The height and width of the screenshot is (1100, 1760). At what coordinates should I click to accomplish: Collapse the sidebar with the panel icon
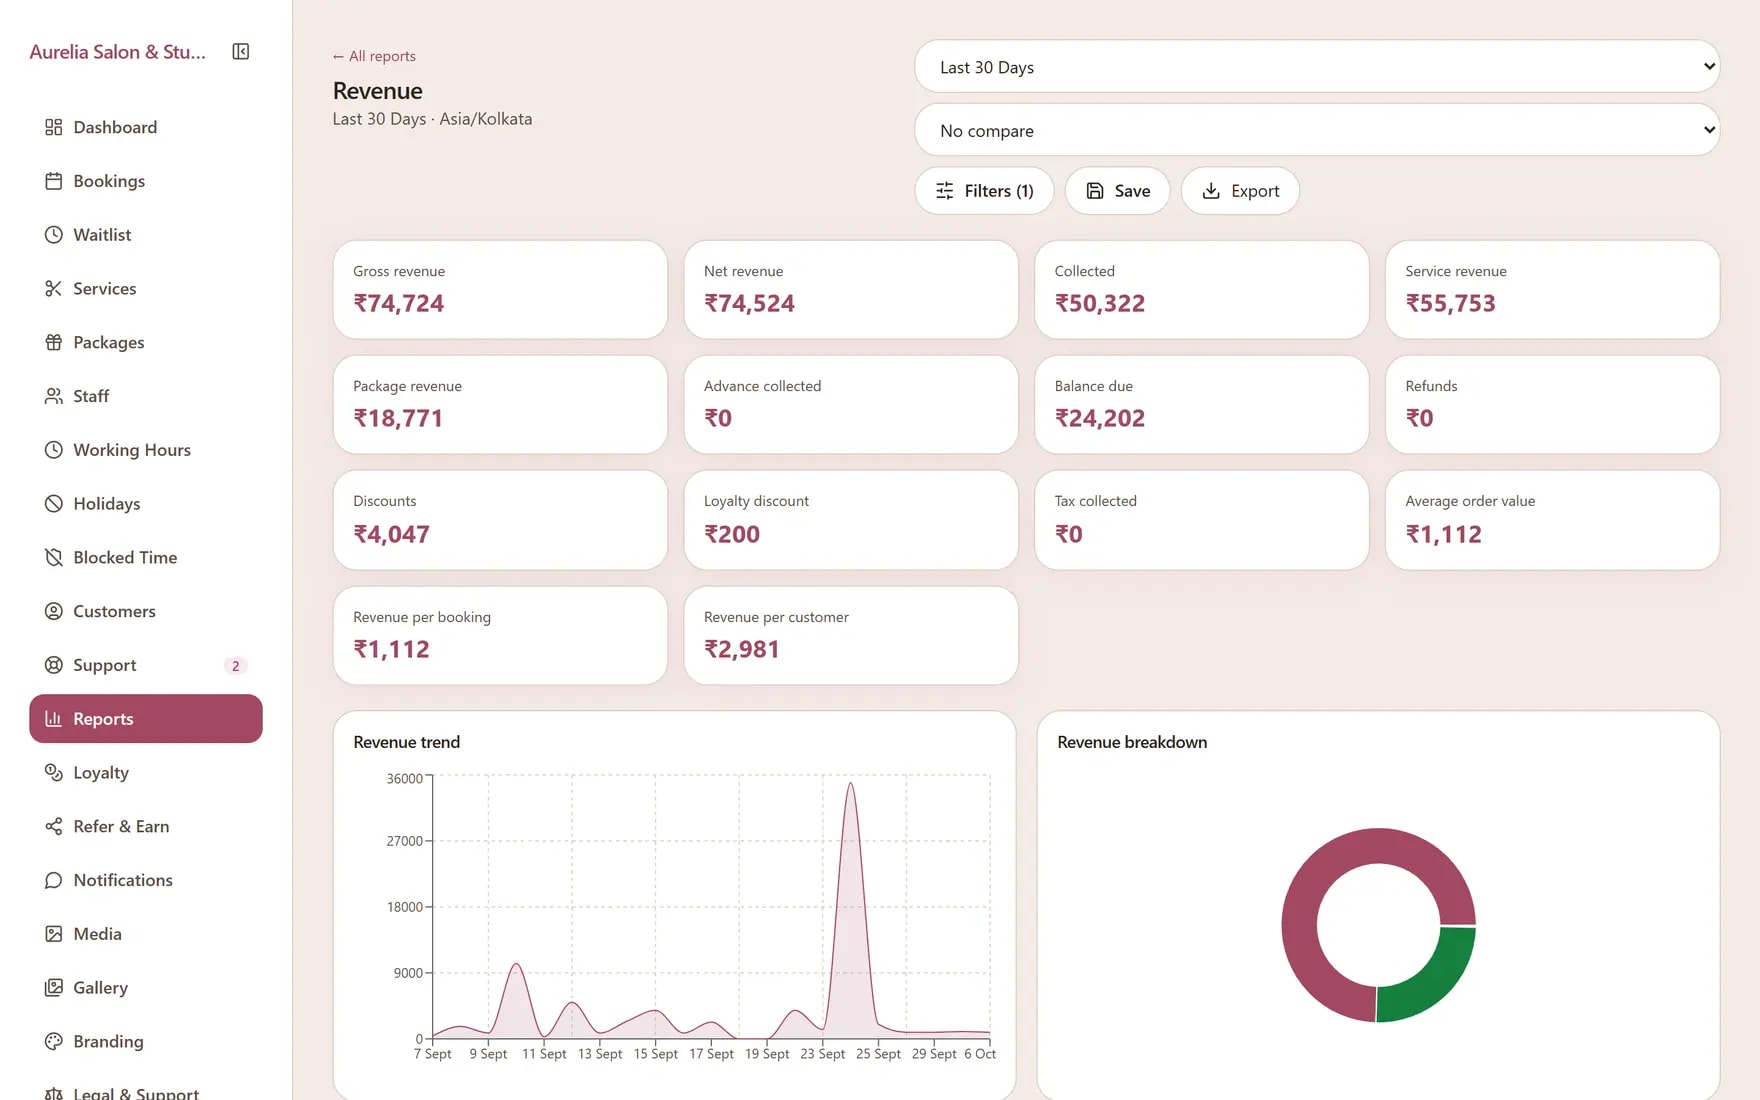point(240,51)
